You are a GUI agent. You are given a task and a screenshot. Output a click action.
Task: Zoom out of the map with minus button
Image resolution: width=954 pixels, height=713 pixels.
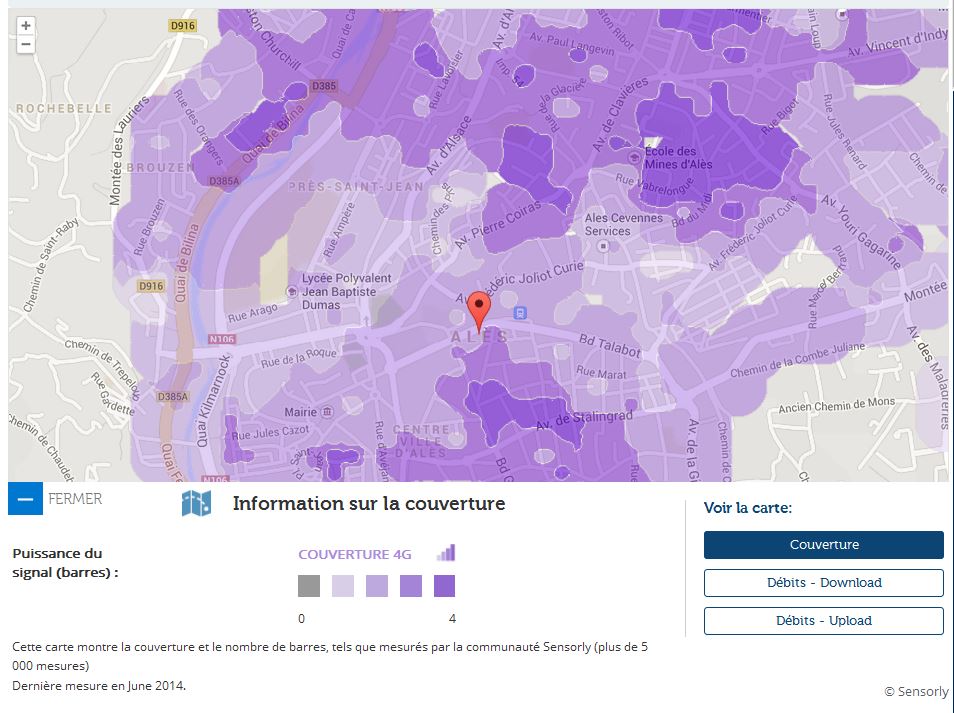(x=26, y=44)
